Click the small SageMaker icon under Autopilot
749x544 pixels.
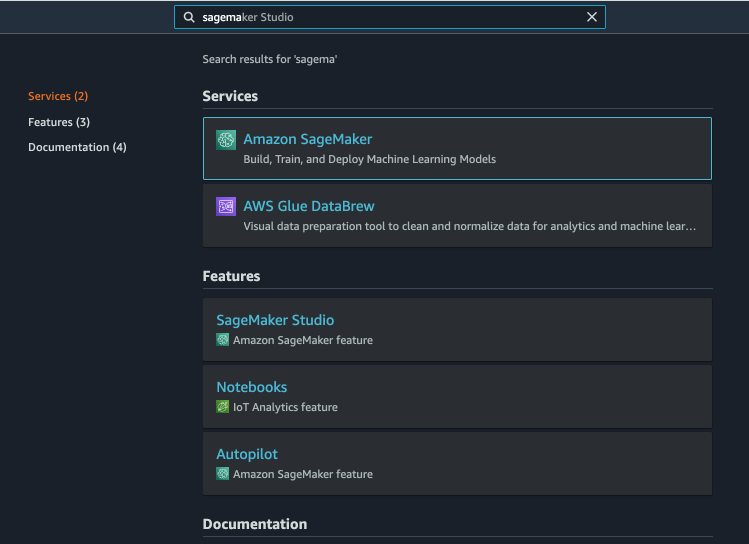click(x=223, y=474)
